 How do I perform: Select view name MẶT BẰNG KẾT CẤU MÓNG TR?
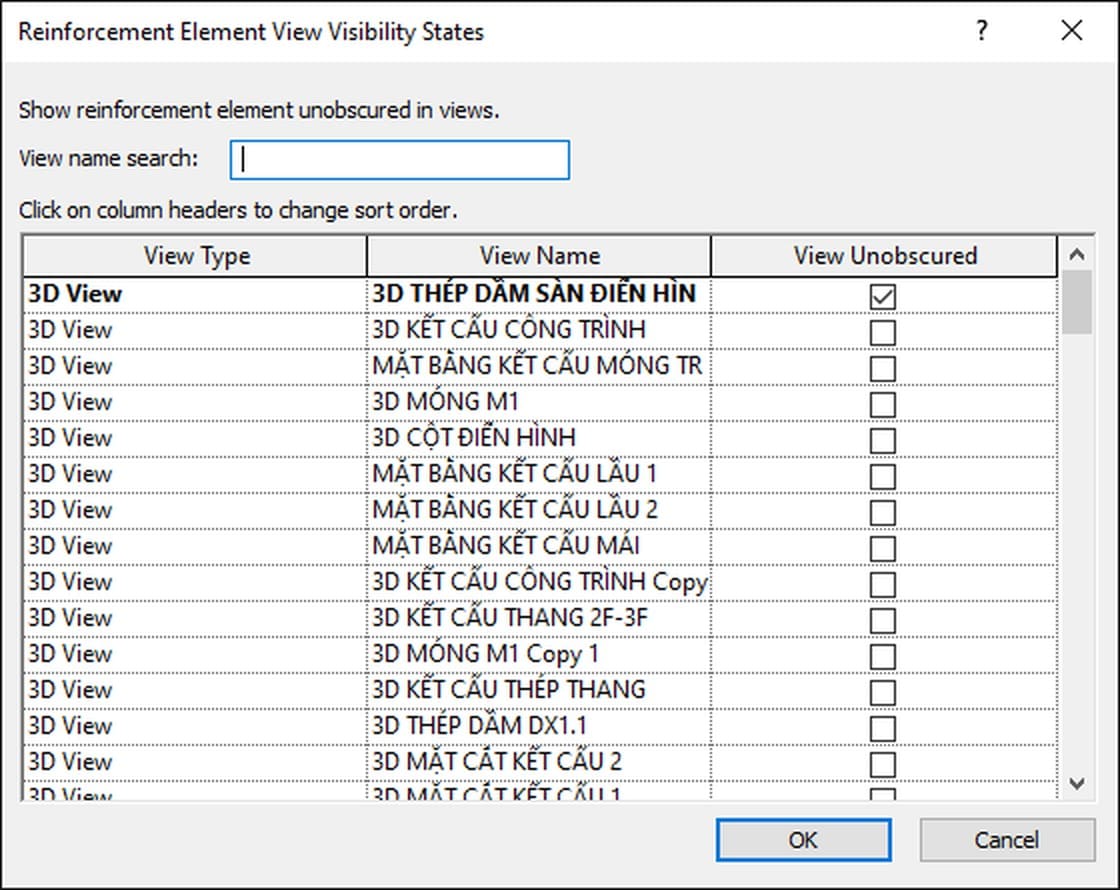(x=537, y=365)
